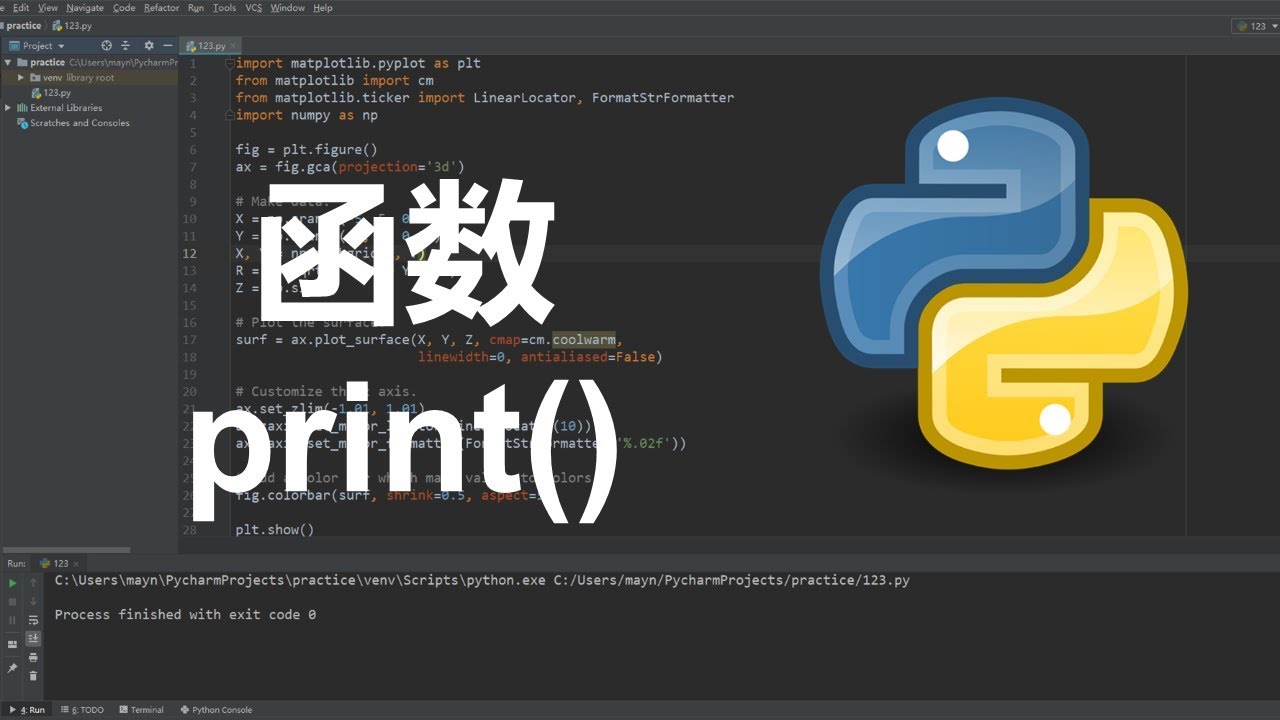Screen dimensions: 1280x720
Task: Open the Edit menu
Action: click(x=20, y=7)
